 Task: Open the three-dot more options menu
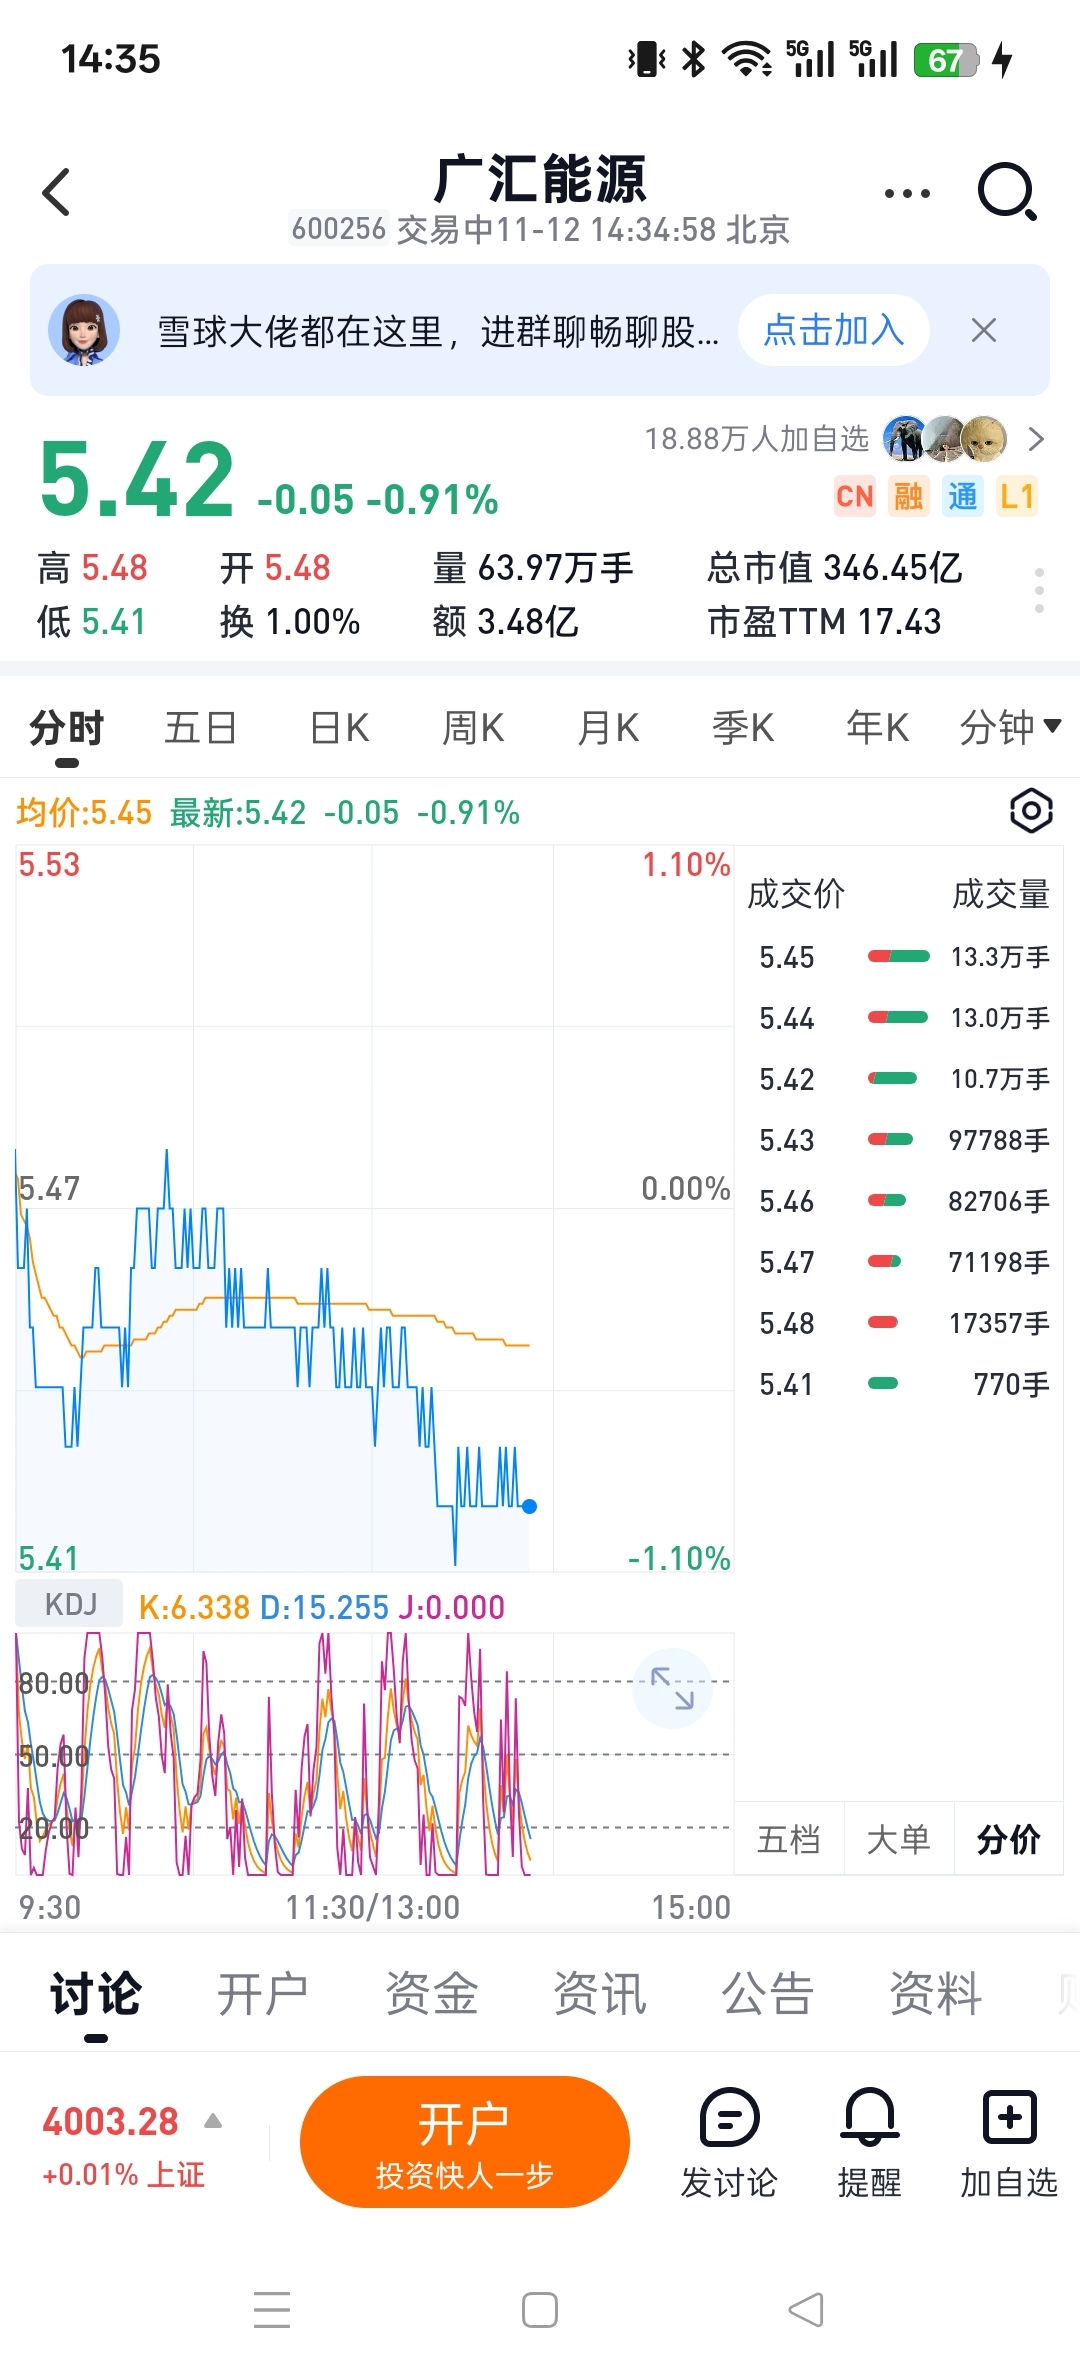[907, 193]
